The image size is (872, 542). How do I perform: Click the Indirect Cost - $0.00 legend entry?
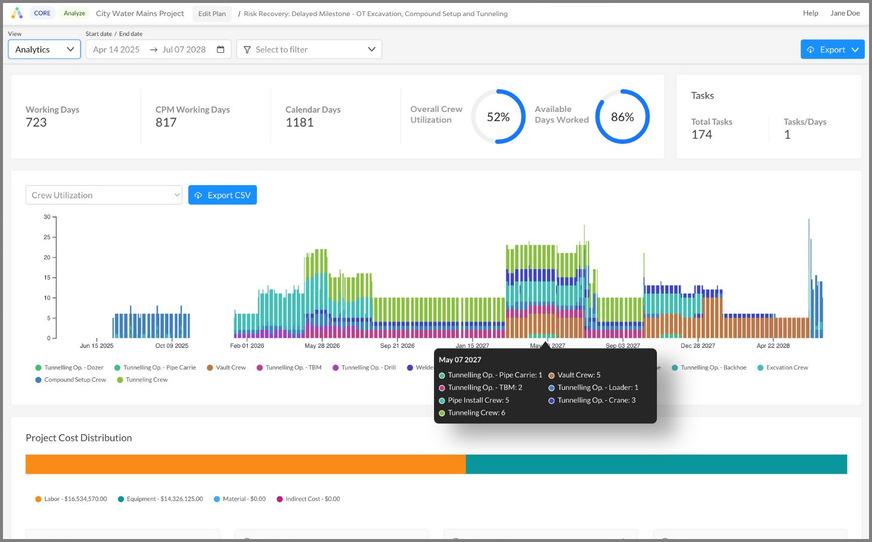coord(308,499)
